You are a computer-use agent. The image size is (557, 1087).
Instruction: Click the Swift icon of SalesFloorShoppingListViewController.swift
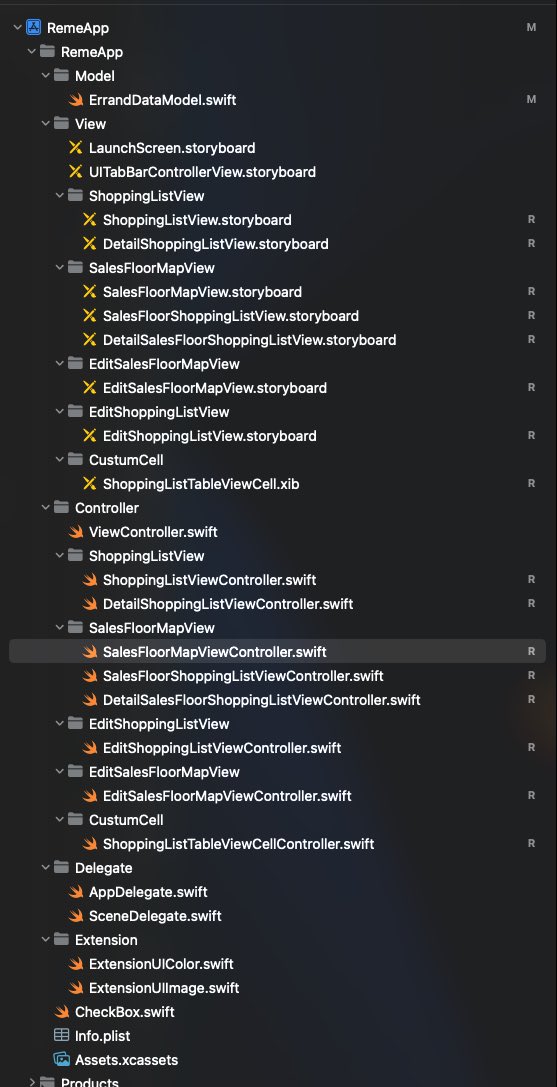[x=90, y=675]
